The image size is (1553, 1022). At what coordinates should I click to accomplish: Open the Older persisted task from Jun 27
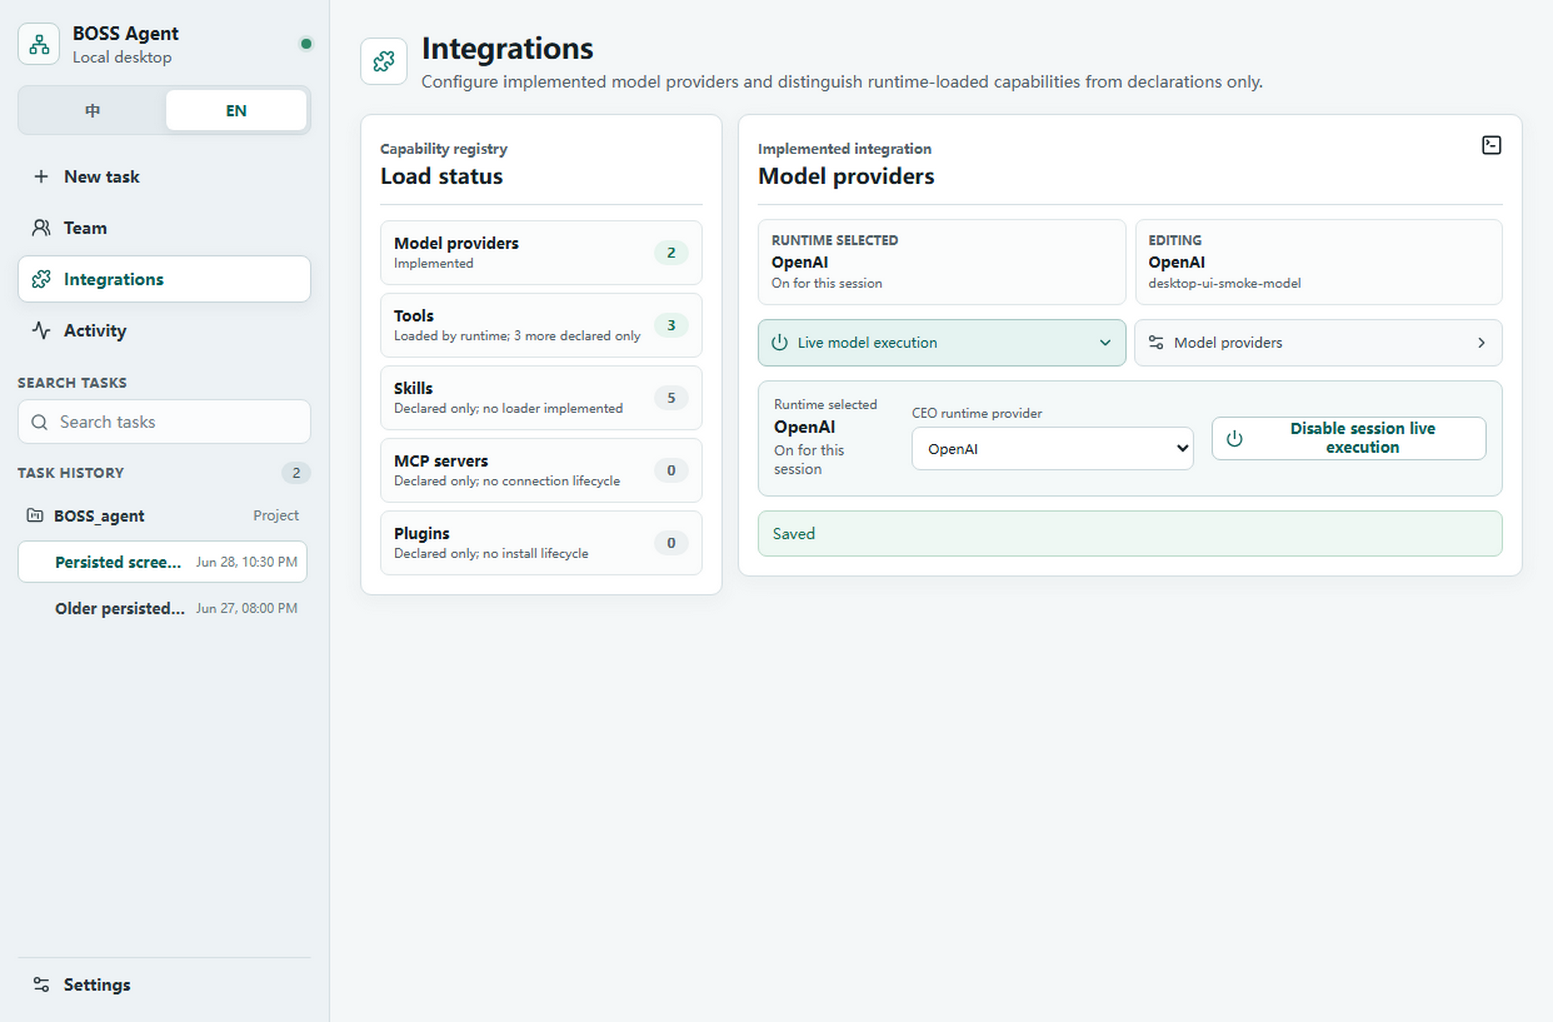coord(164,608)
